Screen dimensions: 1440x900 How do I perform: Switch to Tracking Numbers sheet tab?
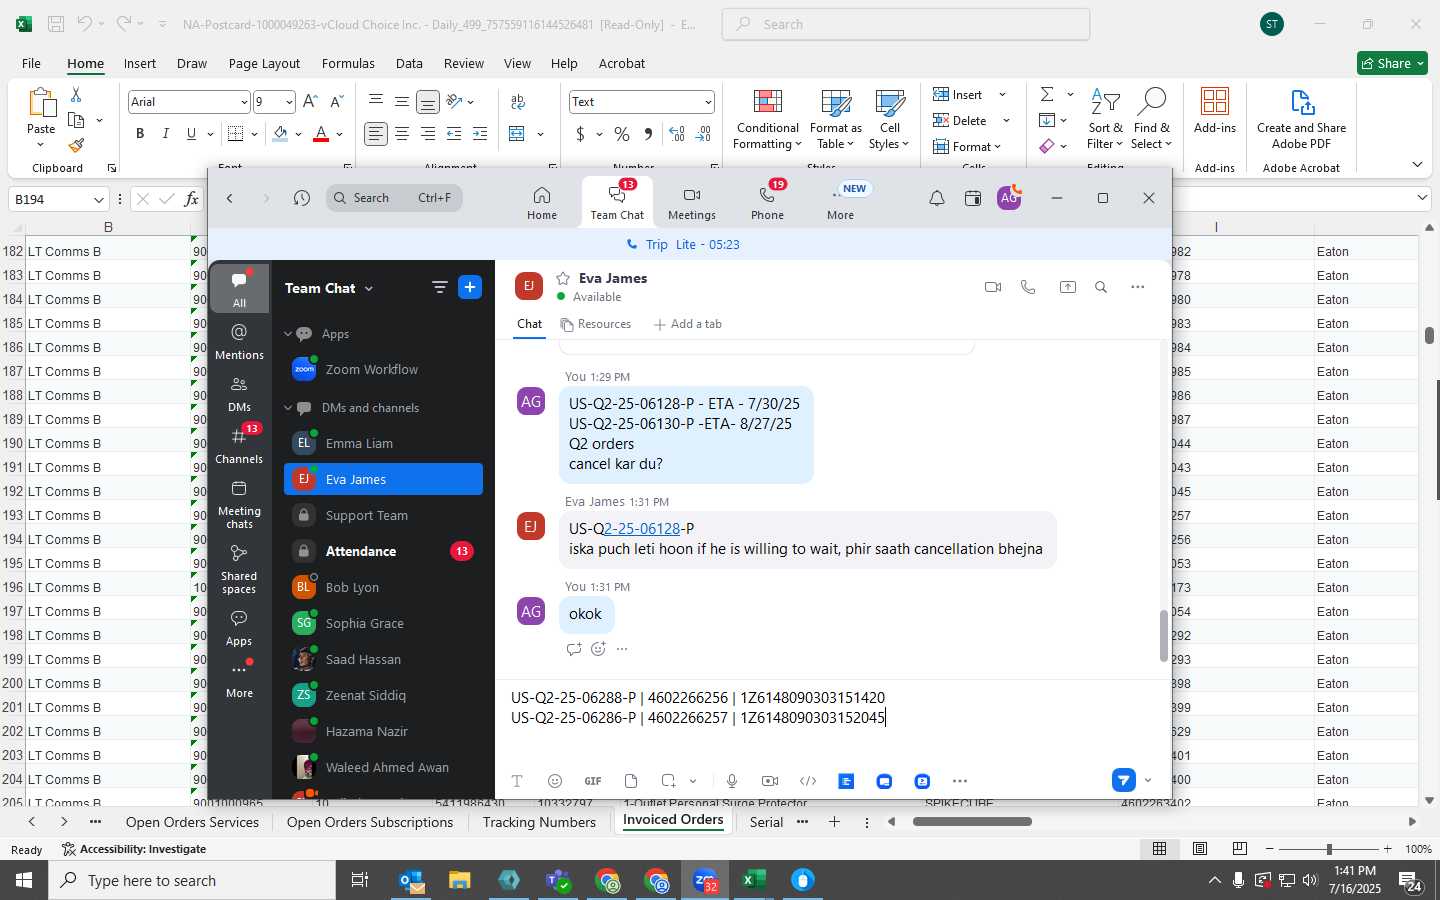539,822
